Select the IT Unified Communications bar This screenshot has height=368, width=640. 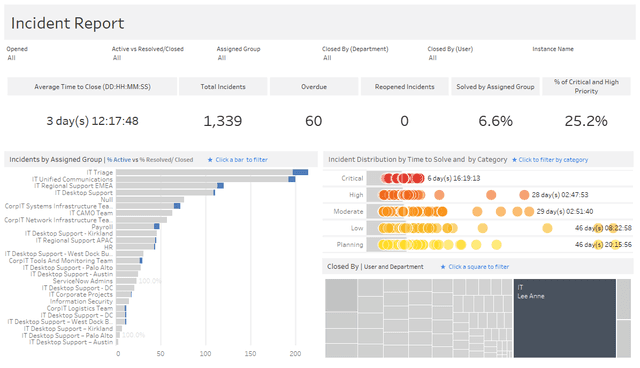pos(205,179)
